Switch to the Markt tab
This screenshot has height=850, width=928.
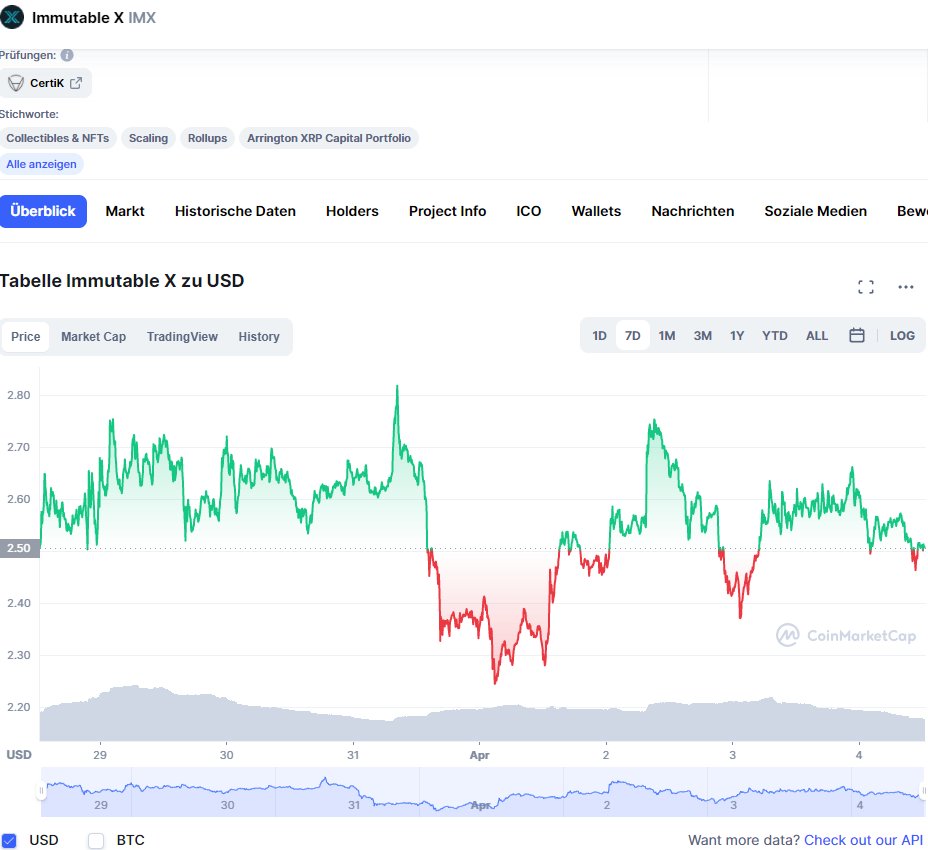125,211
